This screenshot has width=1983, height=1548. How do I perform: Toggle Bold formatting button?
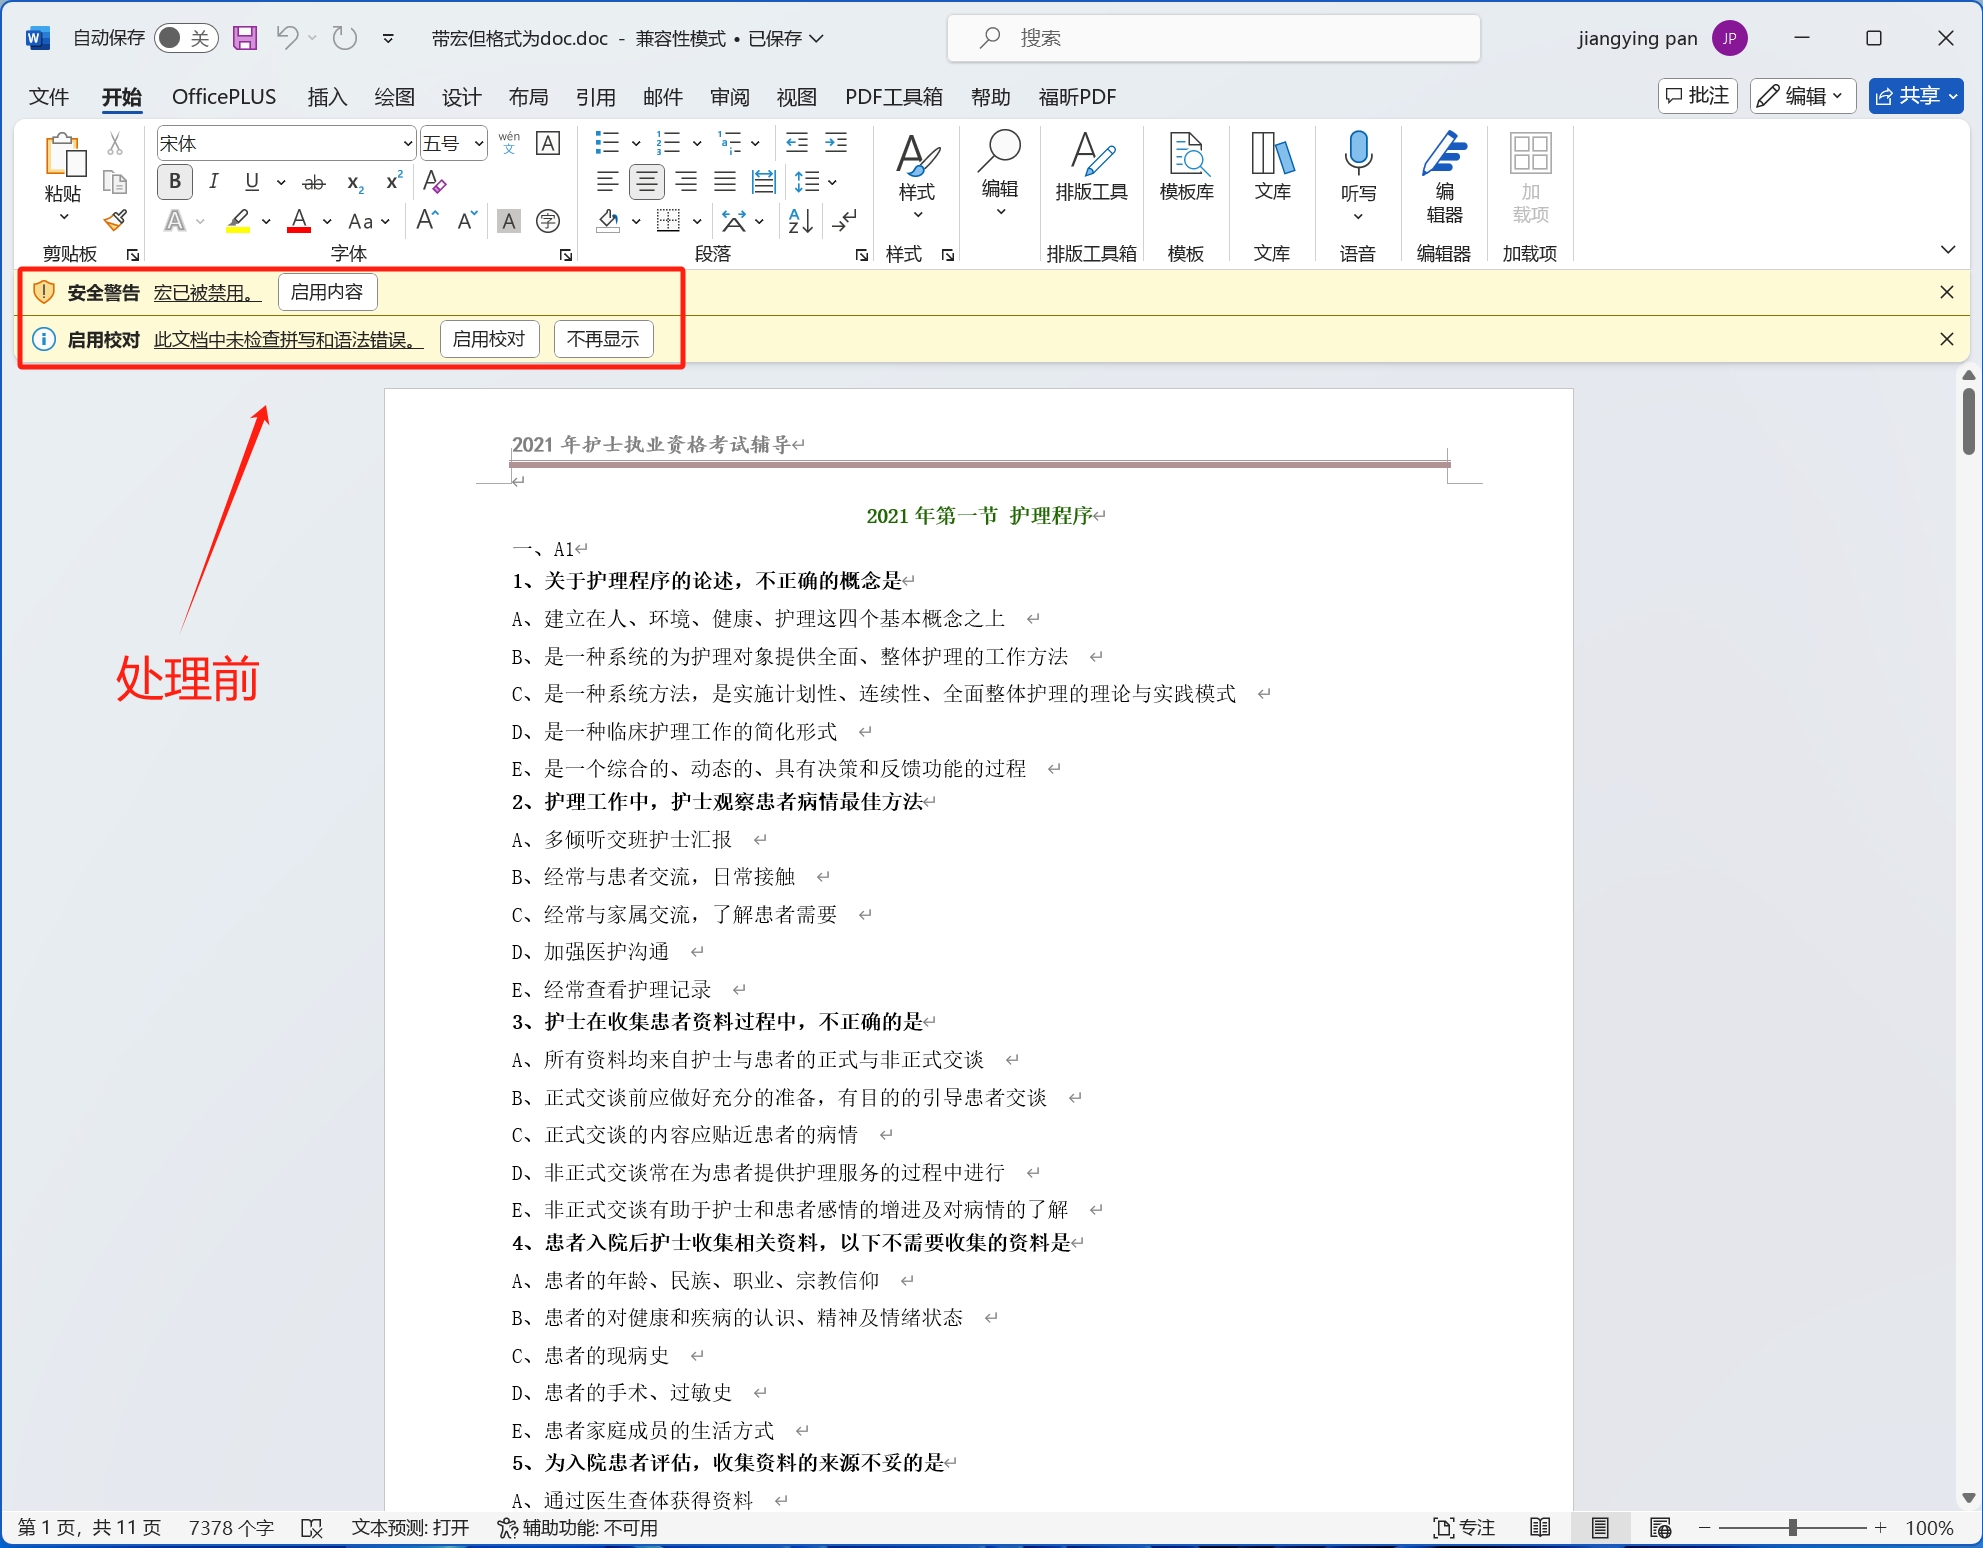[x=175, y=182]
